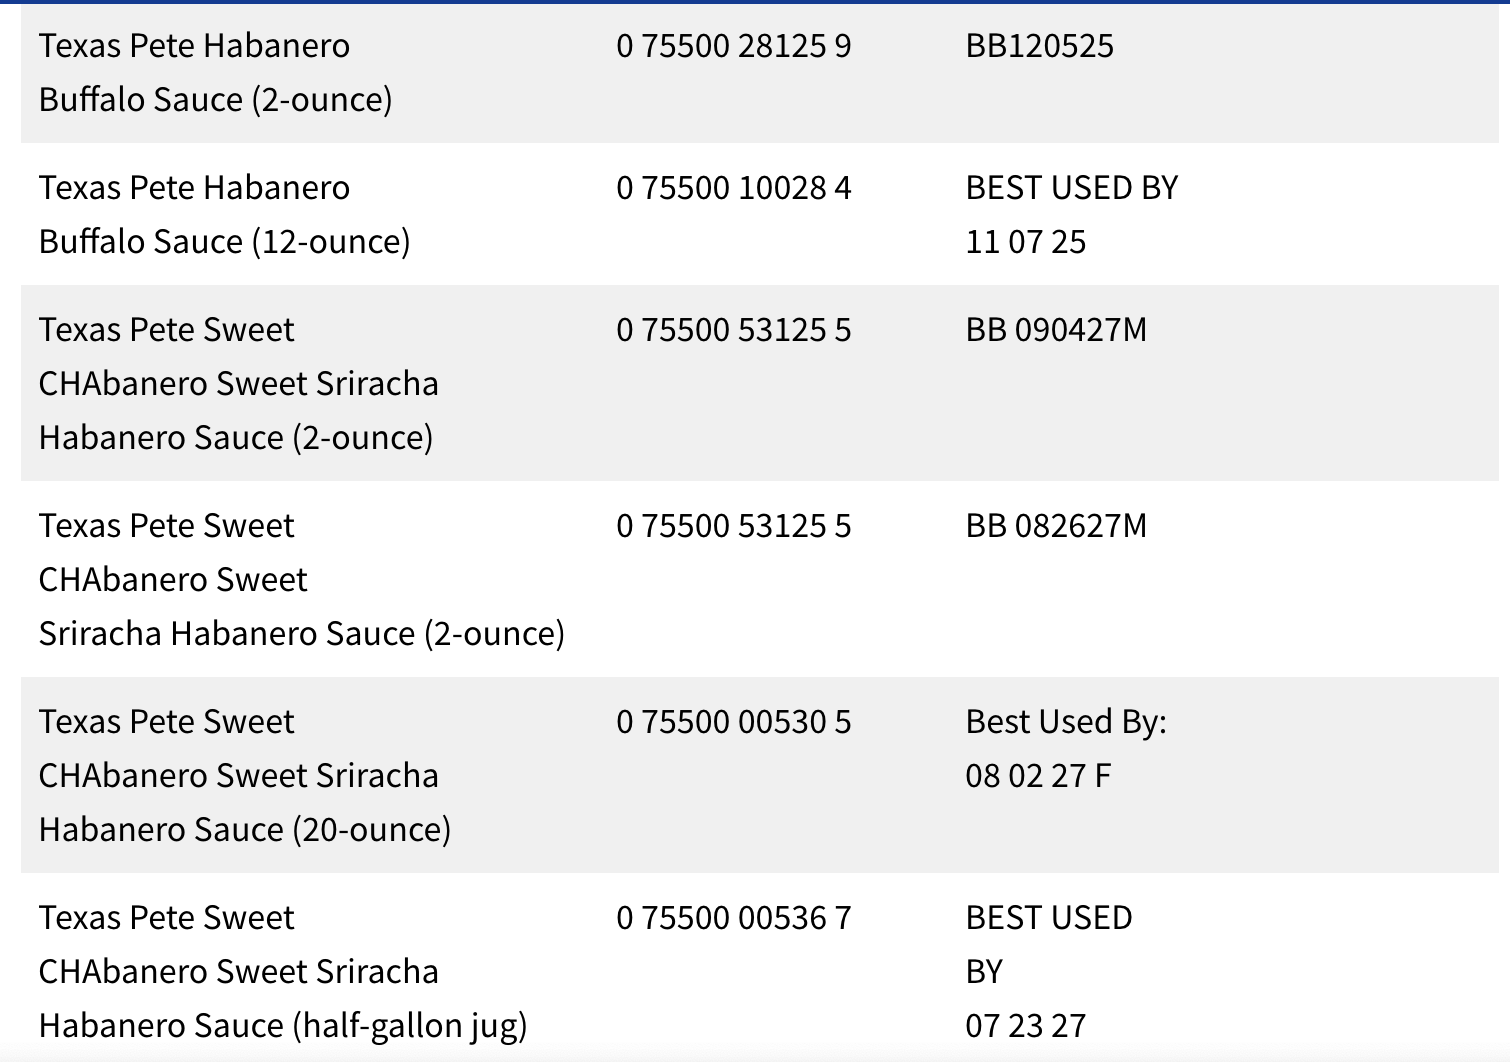
Task: Click the date 07 23 27
Action: click(1025, 1026)
